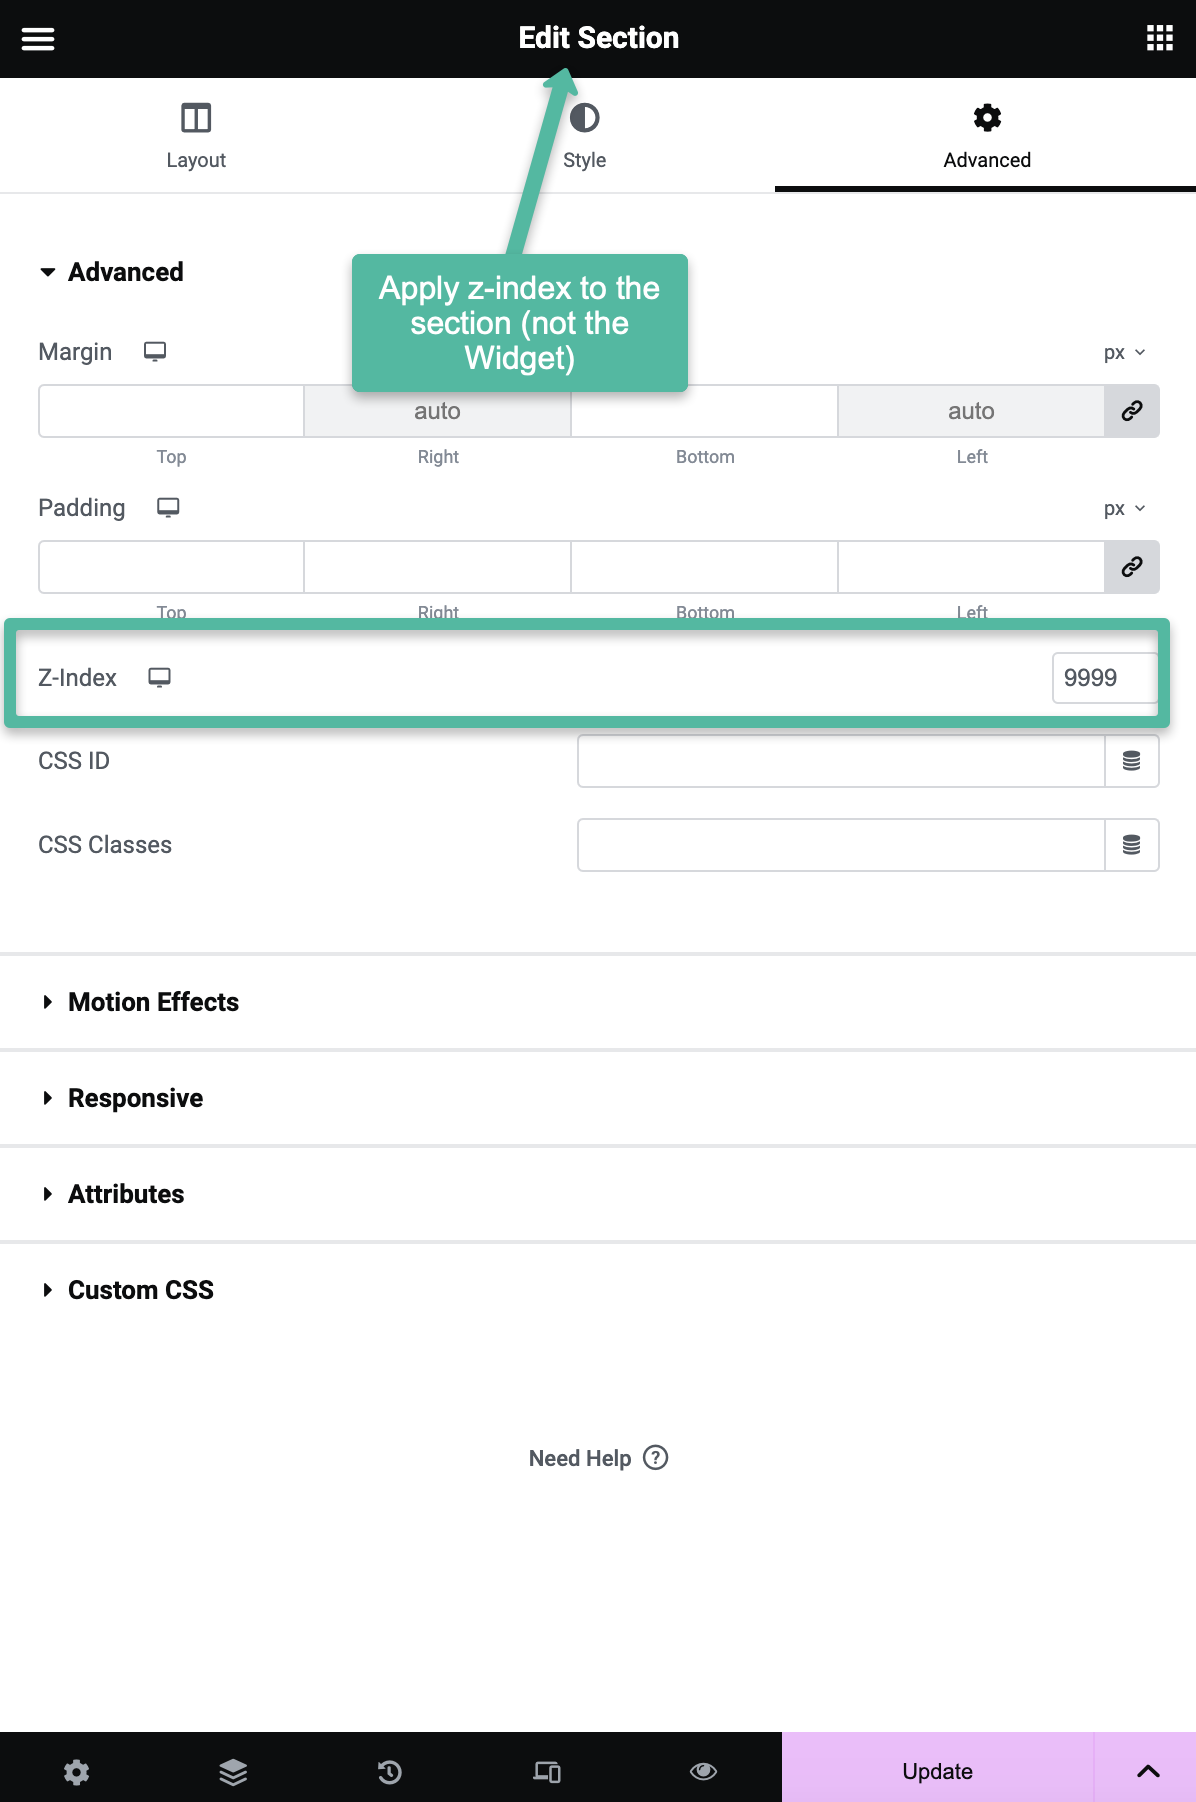This screenshot has height=1802, width=1196.
Task: Toggle linked Padding values
Action: point(1131,567)
